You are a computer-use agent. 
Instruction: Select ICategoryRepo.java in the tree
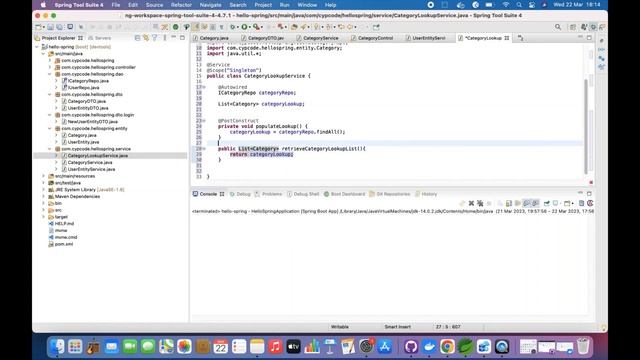[88, 81]
